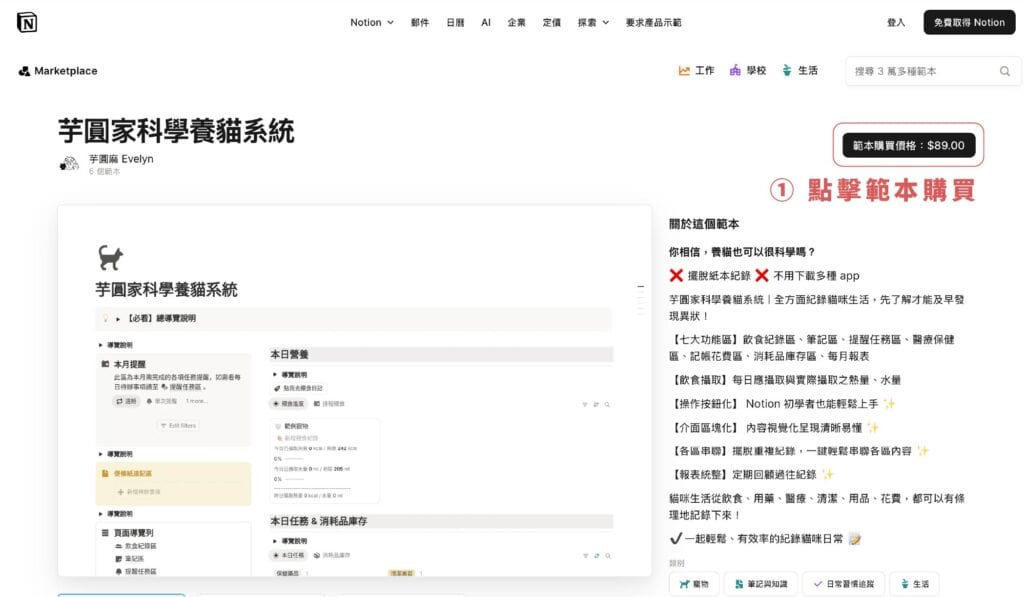Click the 免費取得 Notion button

[968, 22]
